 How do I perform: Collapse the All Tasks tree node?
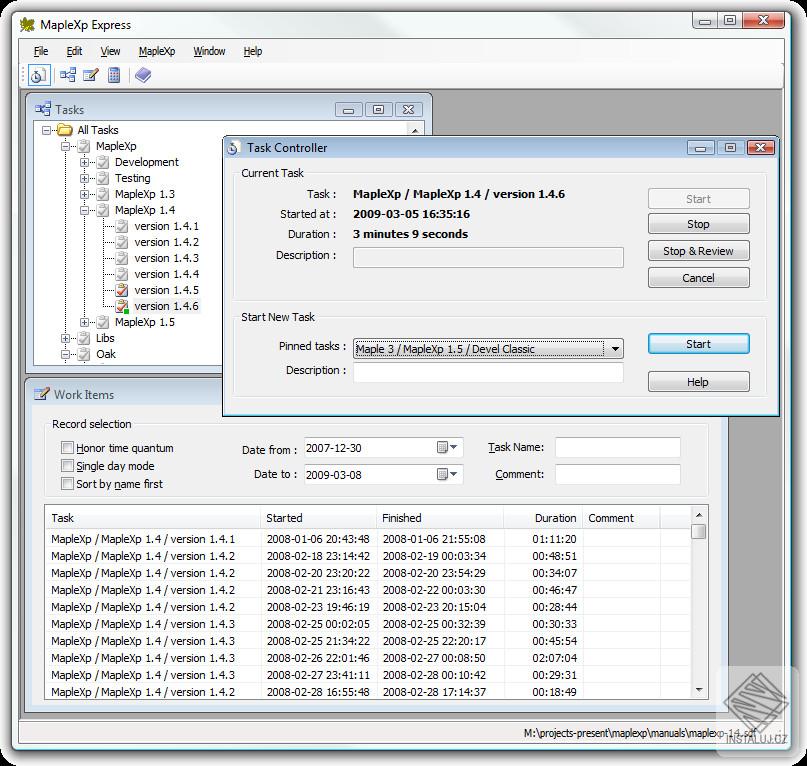(46, 130)
